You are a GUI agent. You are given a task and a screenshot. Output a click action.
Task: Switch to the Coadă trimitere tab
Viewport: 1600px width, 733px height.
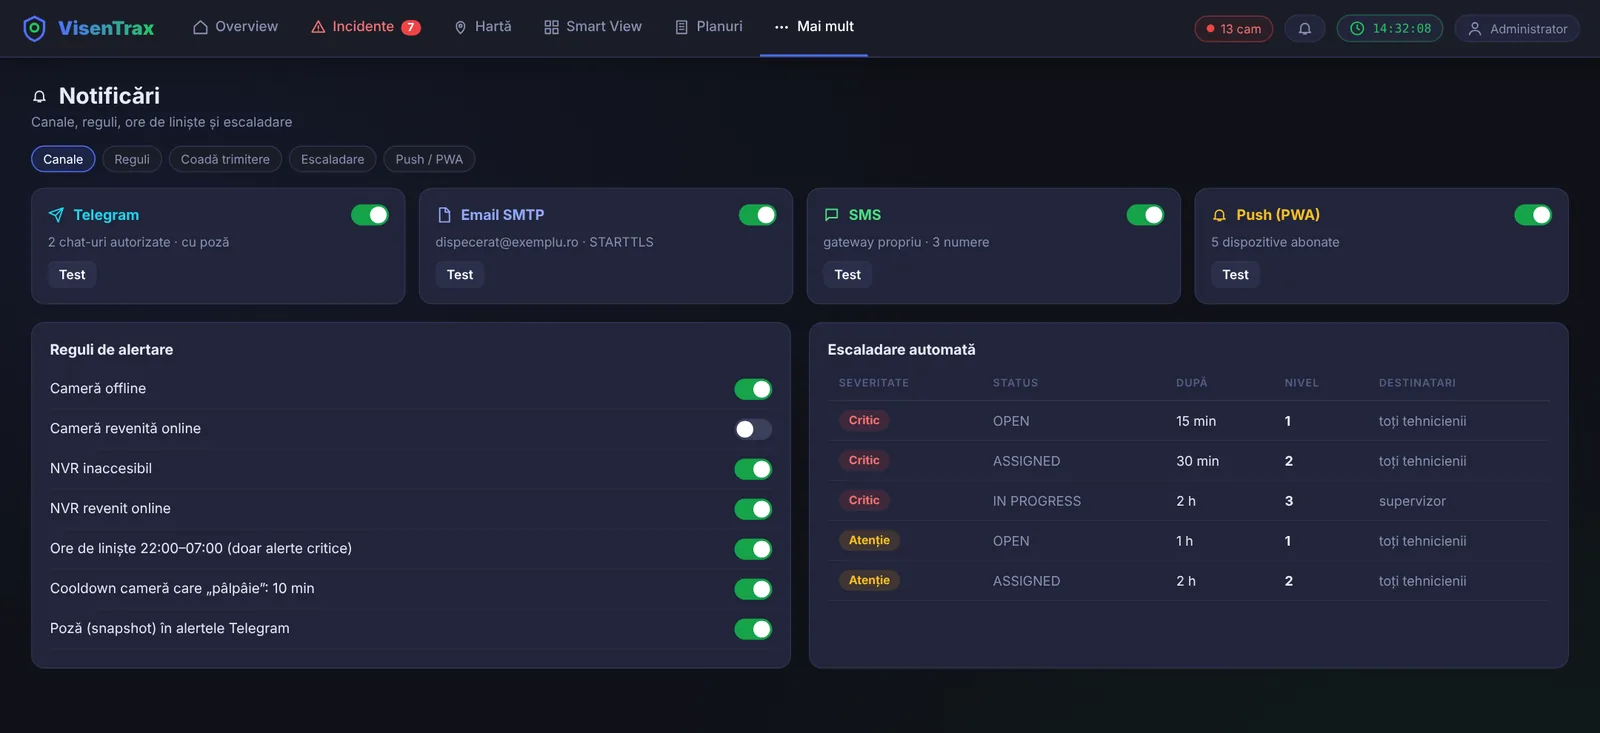pos(225,159)
